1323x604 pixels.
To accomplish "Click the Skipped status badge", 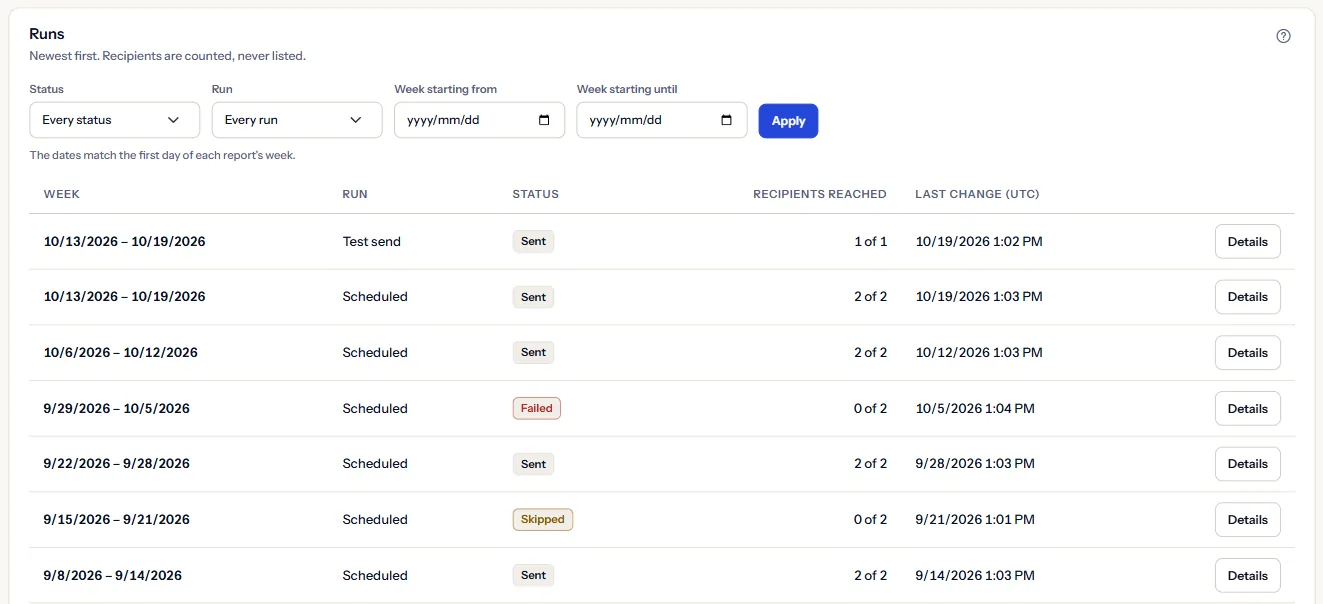I will coord(543,519).
